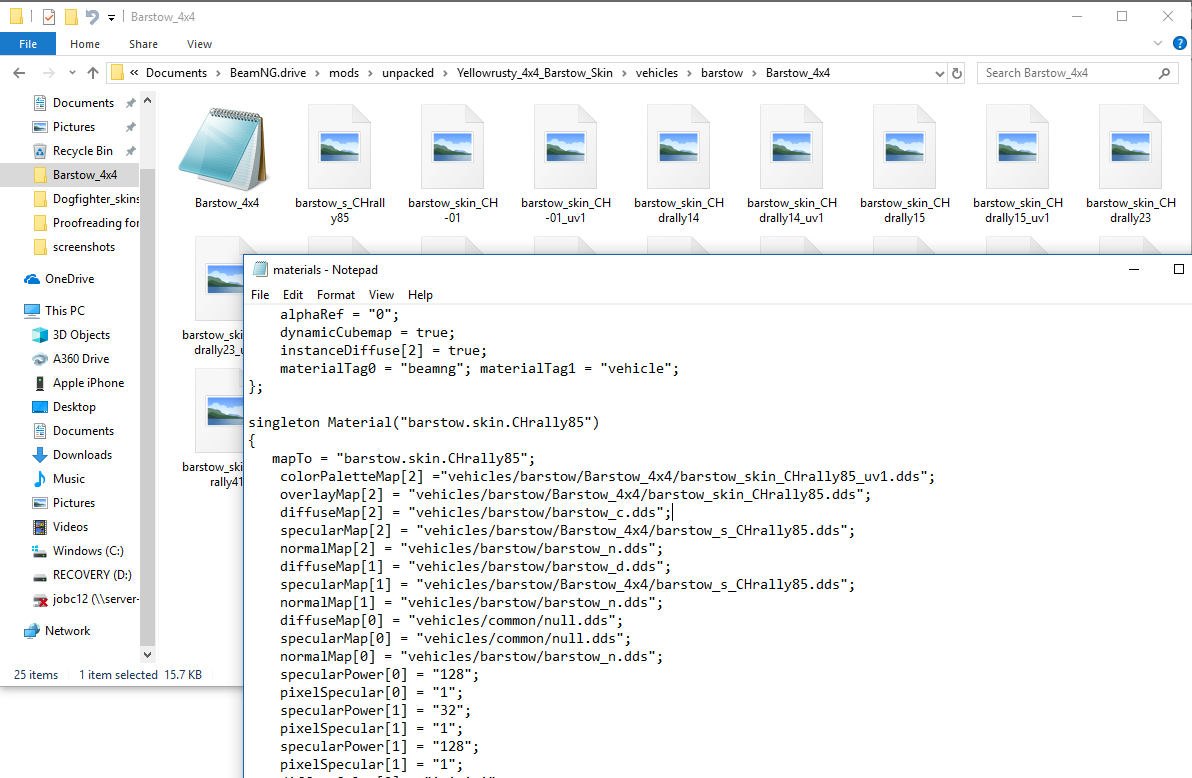Screen dimensions: 1192x778
Task: Click the Forward navigation arrow
Action: point(48,73)
